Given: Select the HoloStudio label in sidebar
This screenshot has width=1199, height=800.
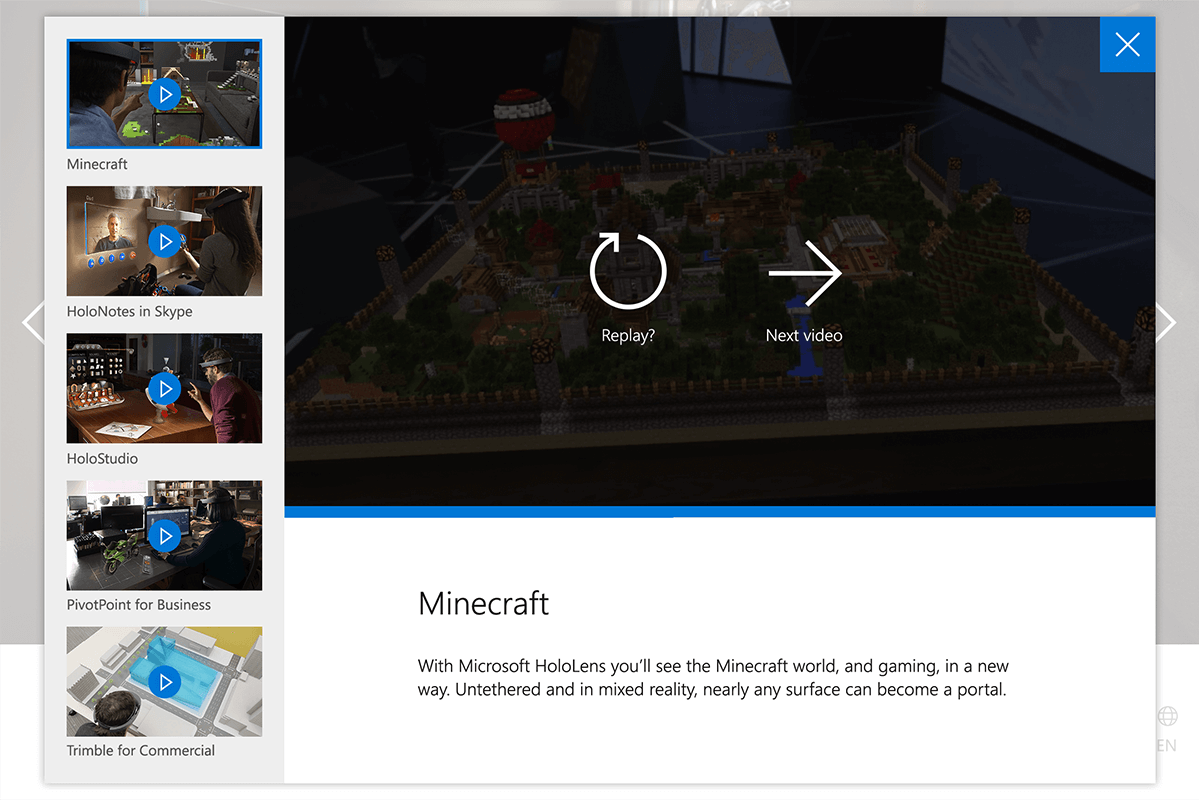Looking at the screenshot, I should click(x=102, y=459).
